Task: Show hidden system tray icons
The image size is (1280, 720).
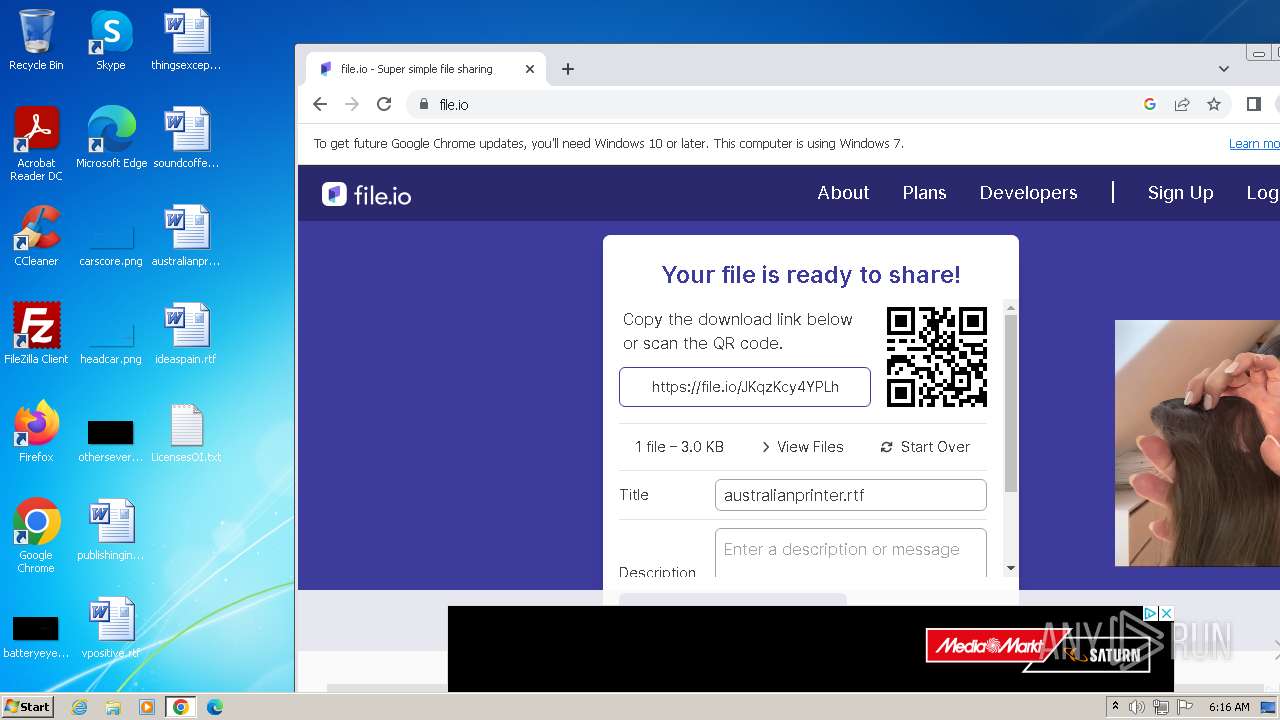Action: pyautogui.click(x=1115, y=707)
